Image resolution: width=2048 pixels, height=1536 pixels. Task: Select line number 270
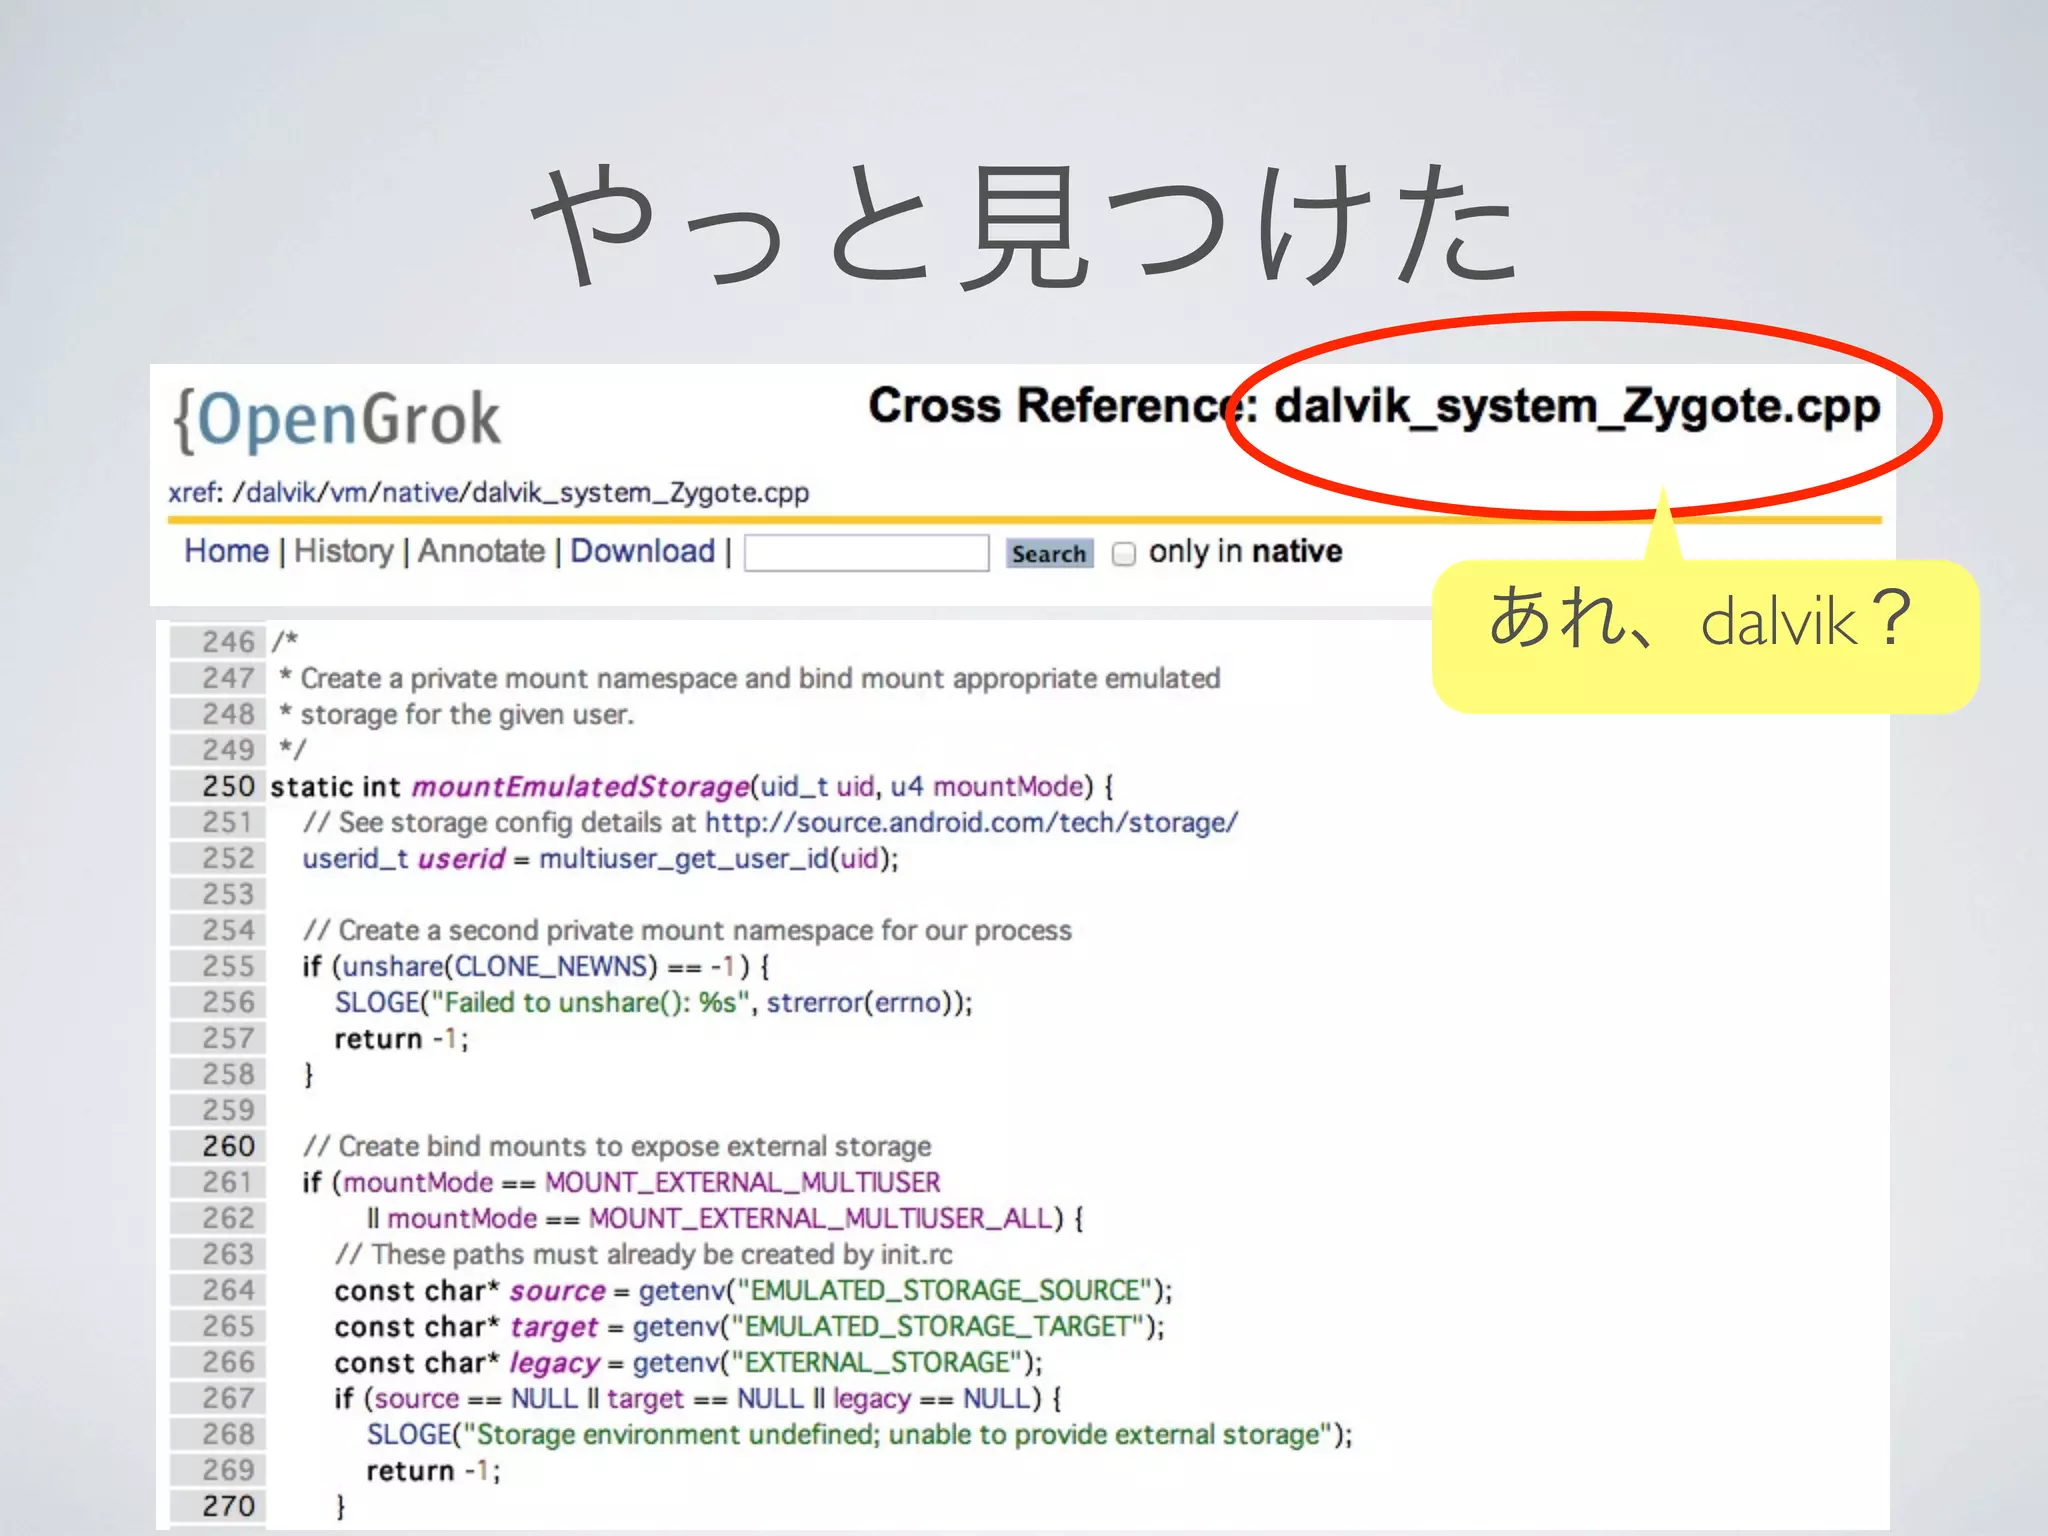click(228, 1507)
